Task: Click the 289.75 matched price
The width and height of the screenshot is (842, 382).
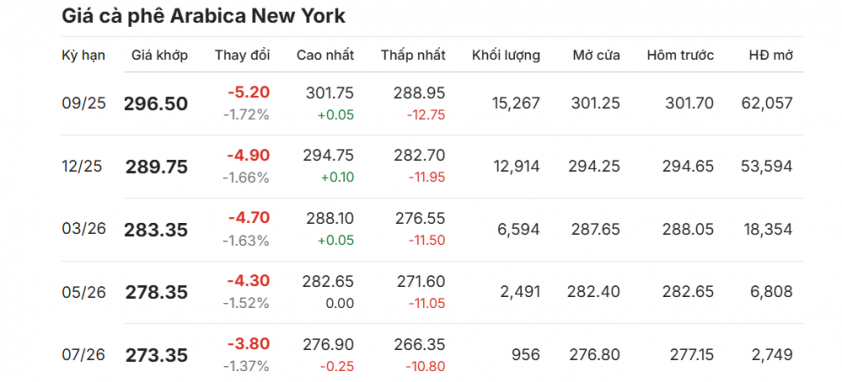Action: [x=157, y=167]
